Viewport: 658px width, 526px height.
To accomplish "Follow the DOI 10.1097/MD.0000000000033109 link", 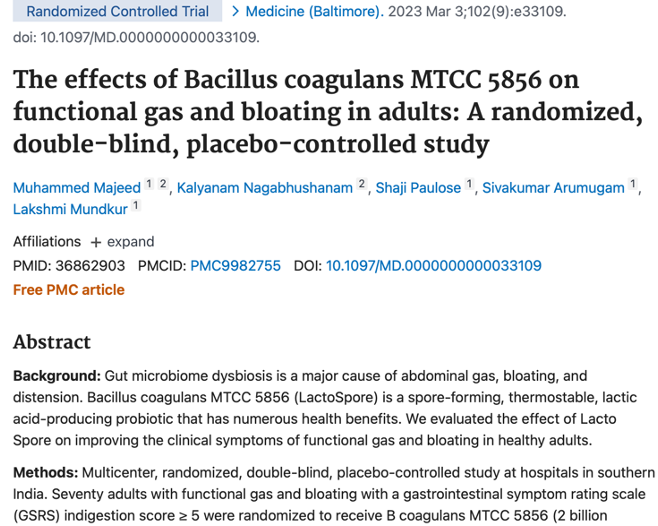I will (434, 266).
